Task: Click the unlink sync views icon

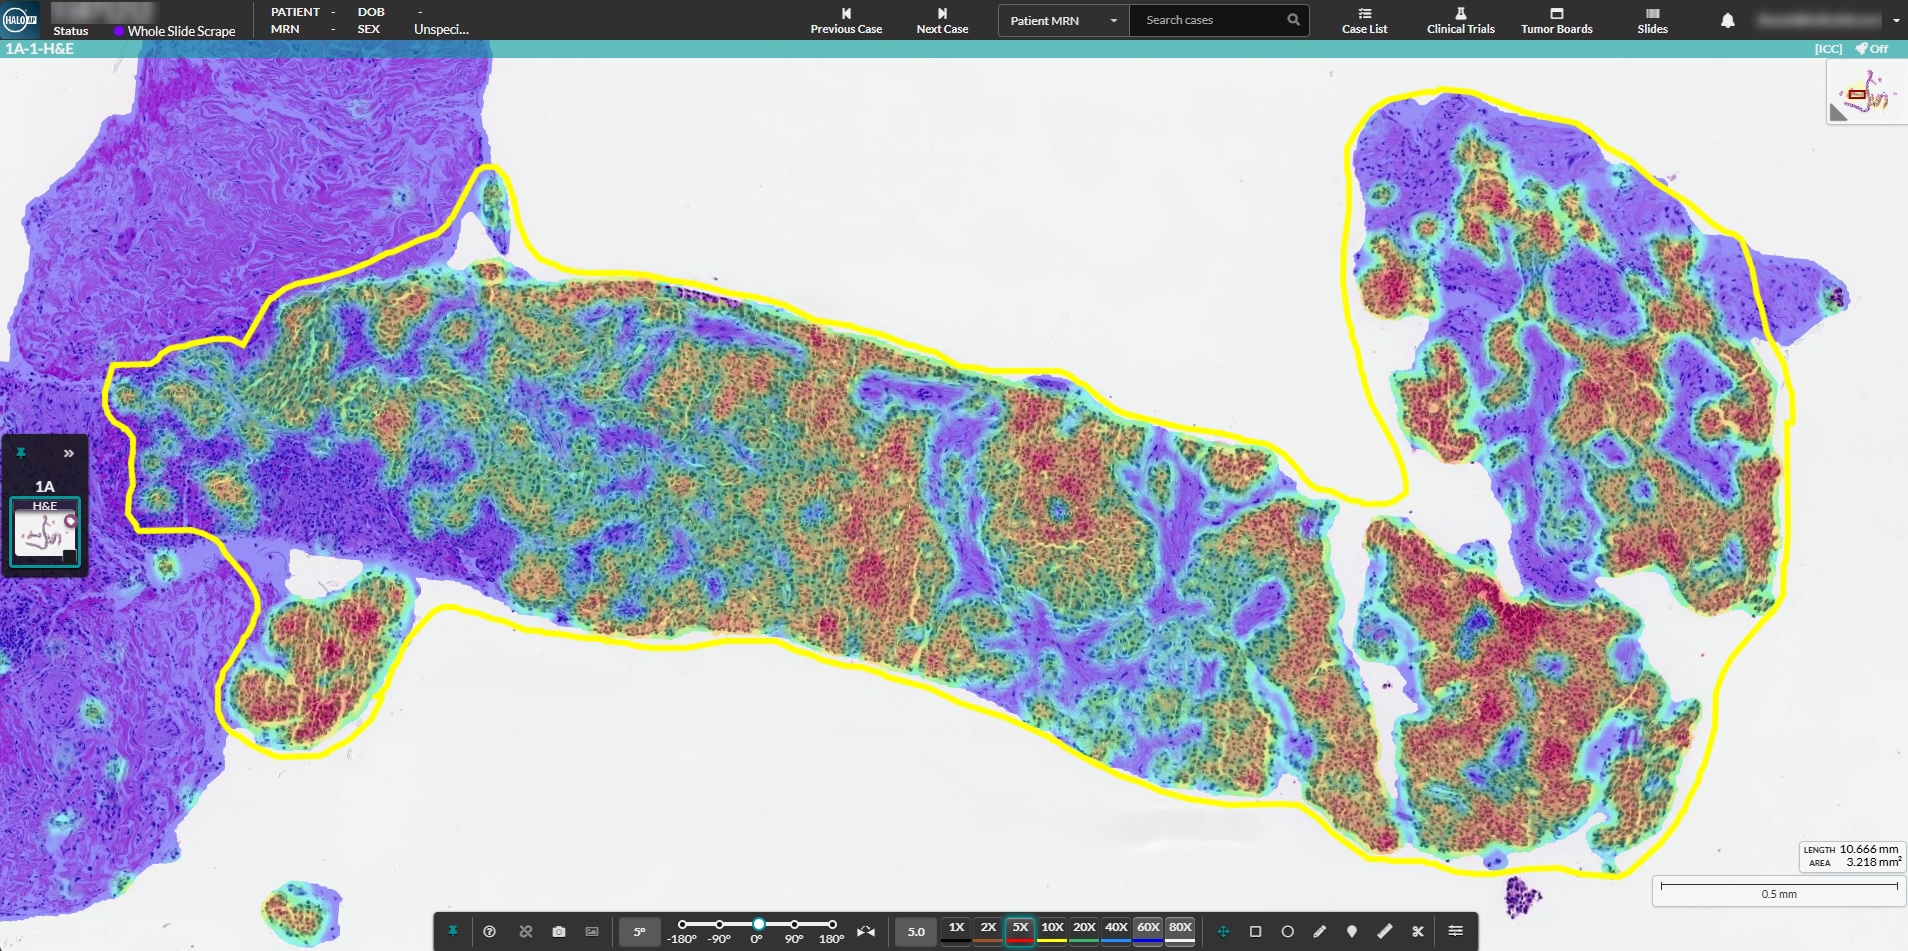Action: (x=526, y=931)
